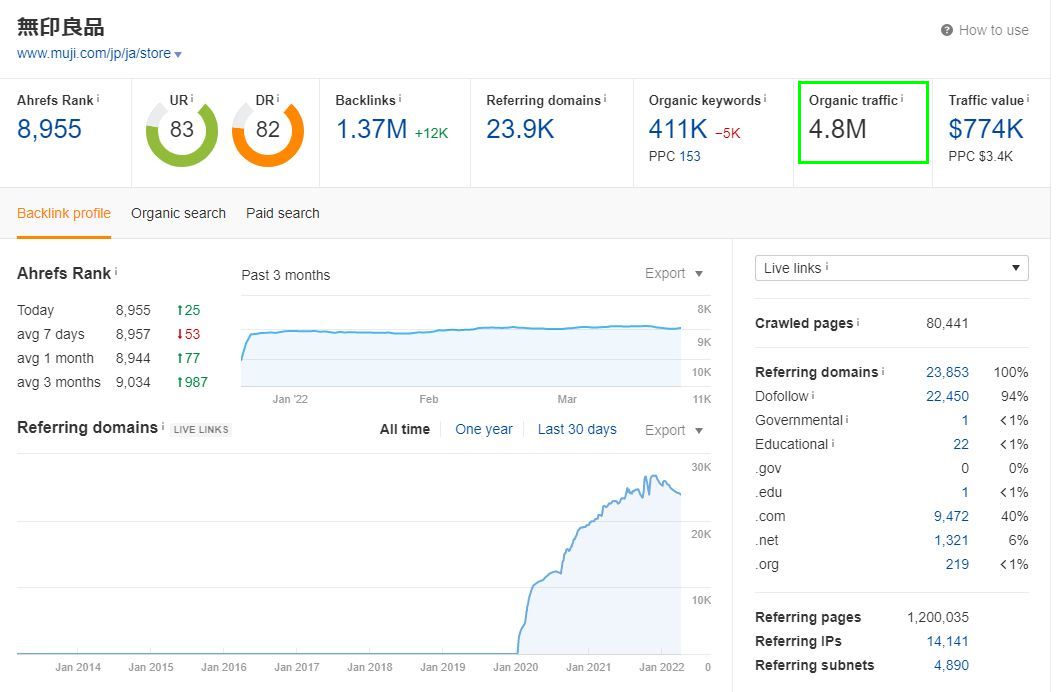
Task: Switch to the Organic search tab
Action: 178,213
